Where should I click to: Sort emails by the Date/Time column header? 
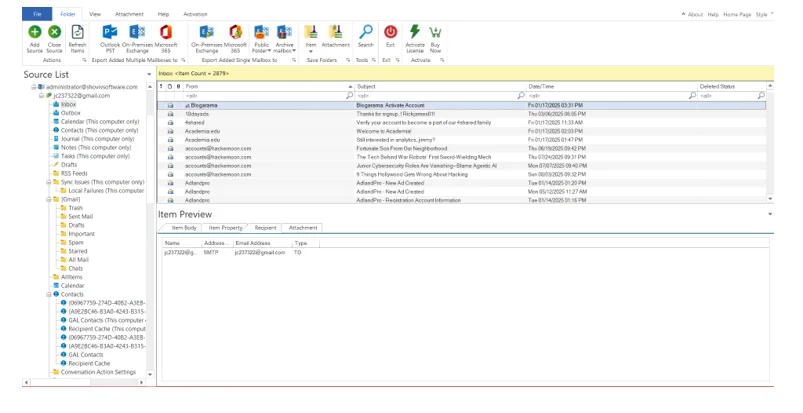point(612,87)
